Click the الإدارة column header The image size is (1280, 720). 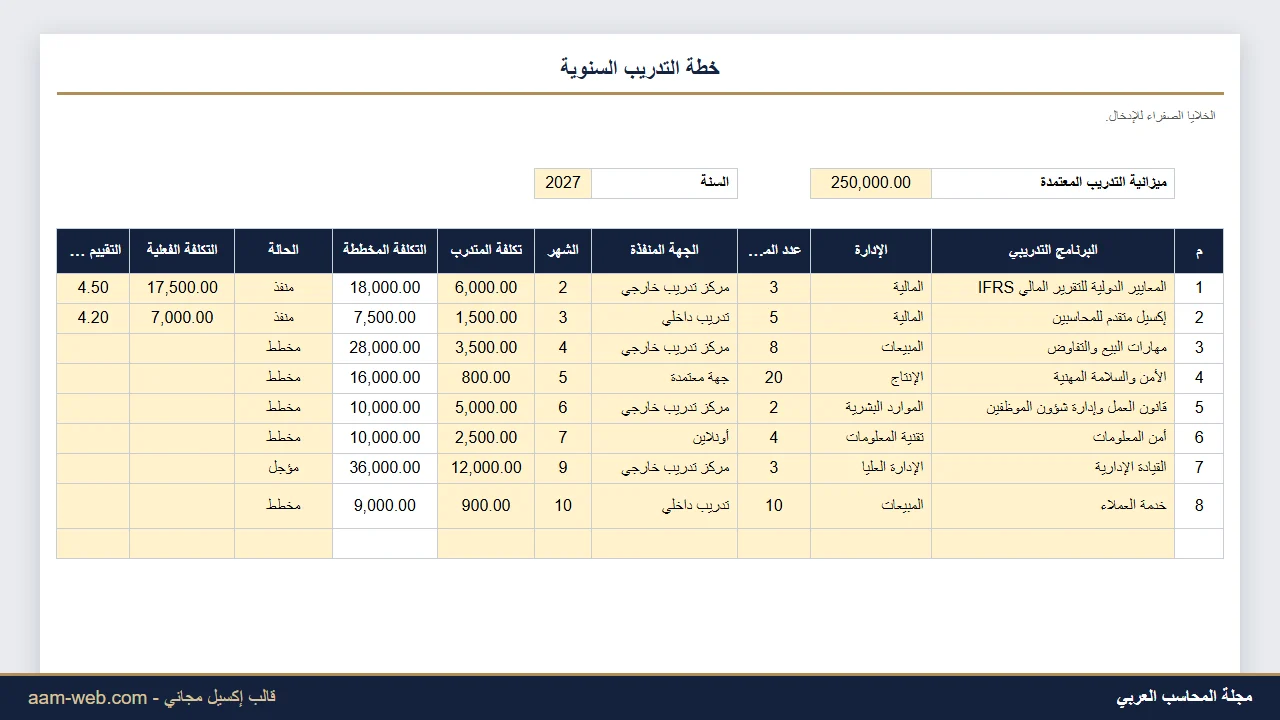[870, 251]
